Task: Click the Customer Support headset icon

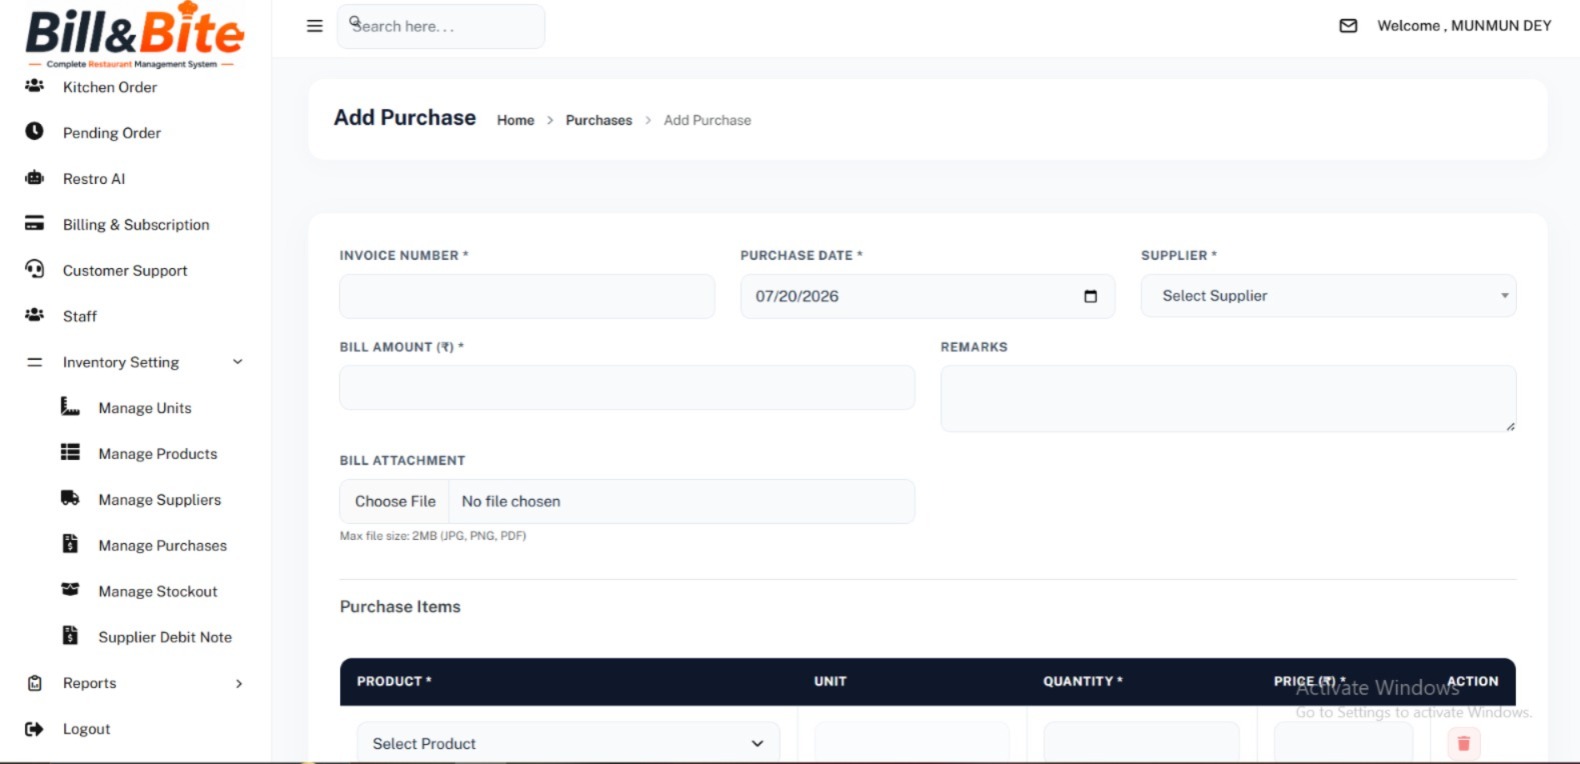Action: point(34,269)
